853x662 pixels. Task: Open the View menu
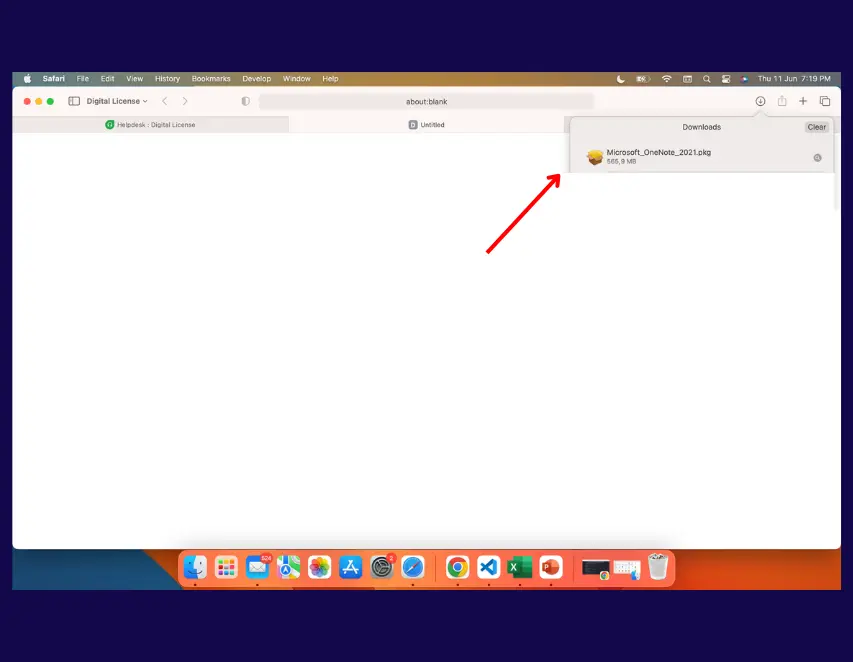click(x=134, y=79)
